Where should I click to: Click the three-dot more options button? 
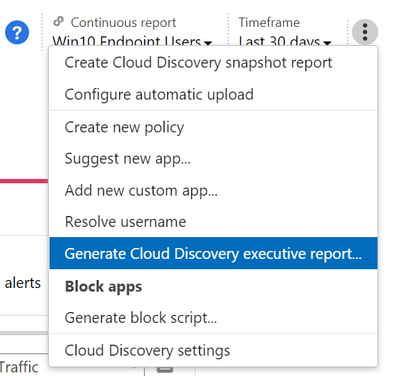coord(365,32)
